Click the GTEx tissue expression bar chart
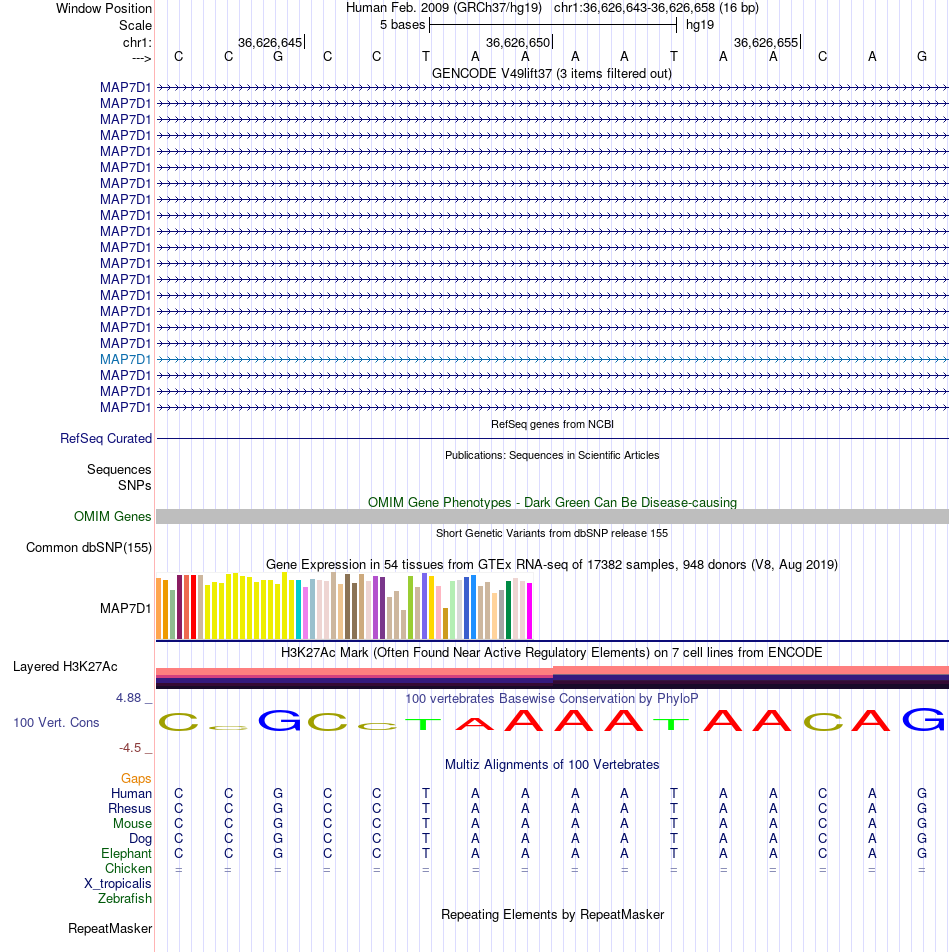 (344, 606)
